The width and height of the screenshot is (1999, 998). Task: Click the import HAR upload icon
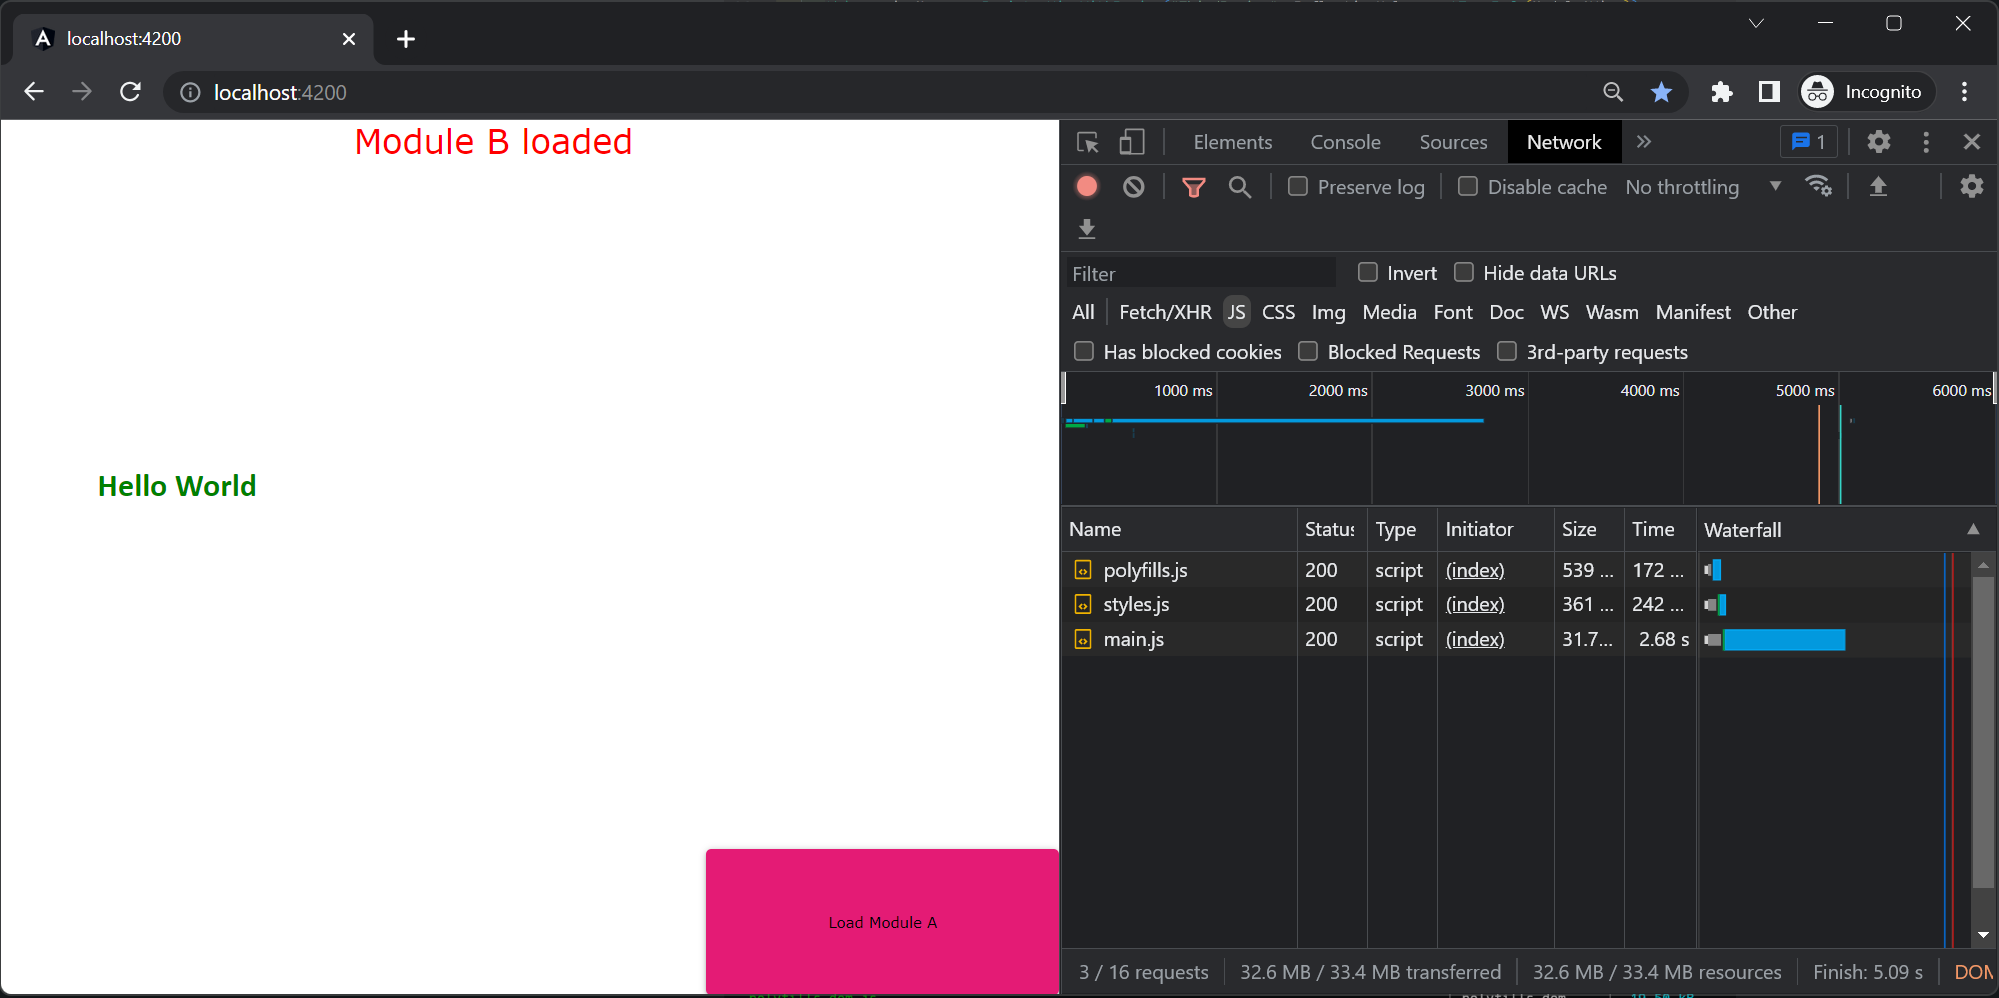(1878, 187)
